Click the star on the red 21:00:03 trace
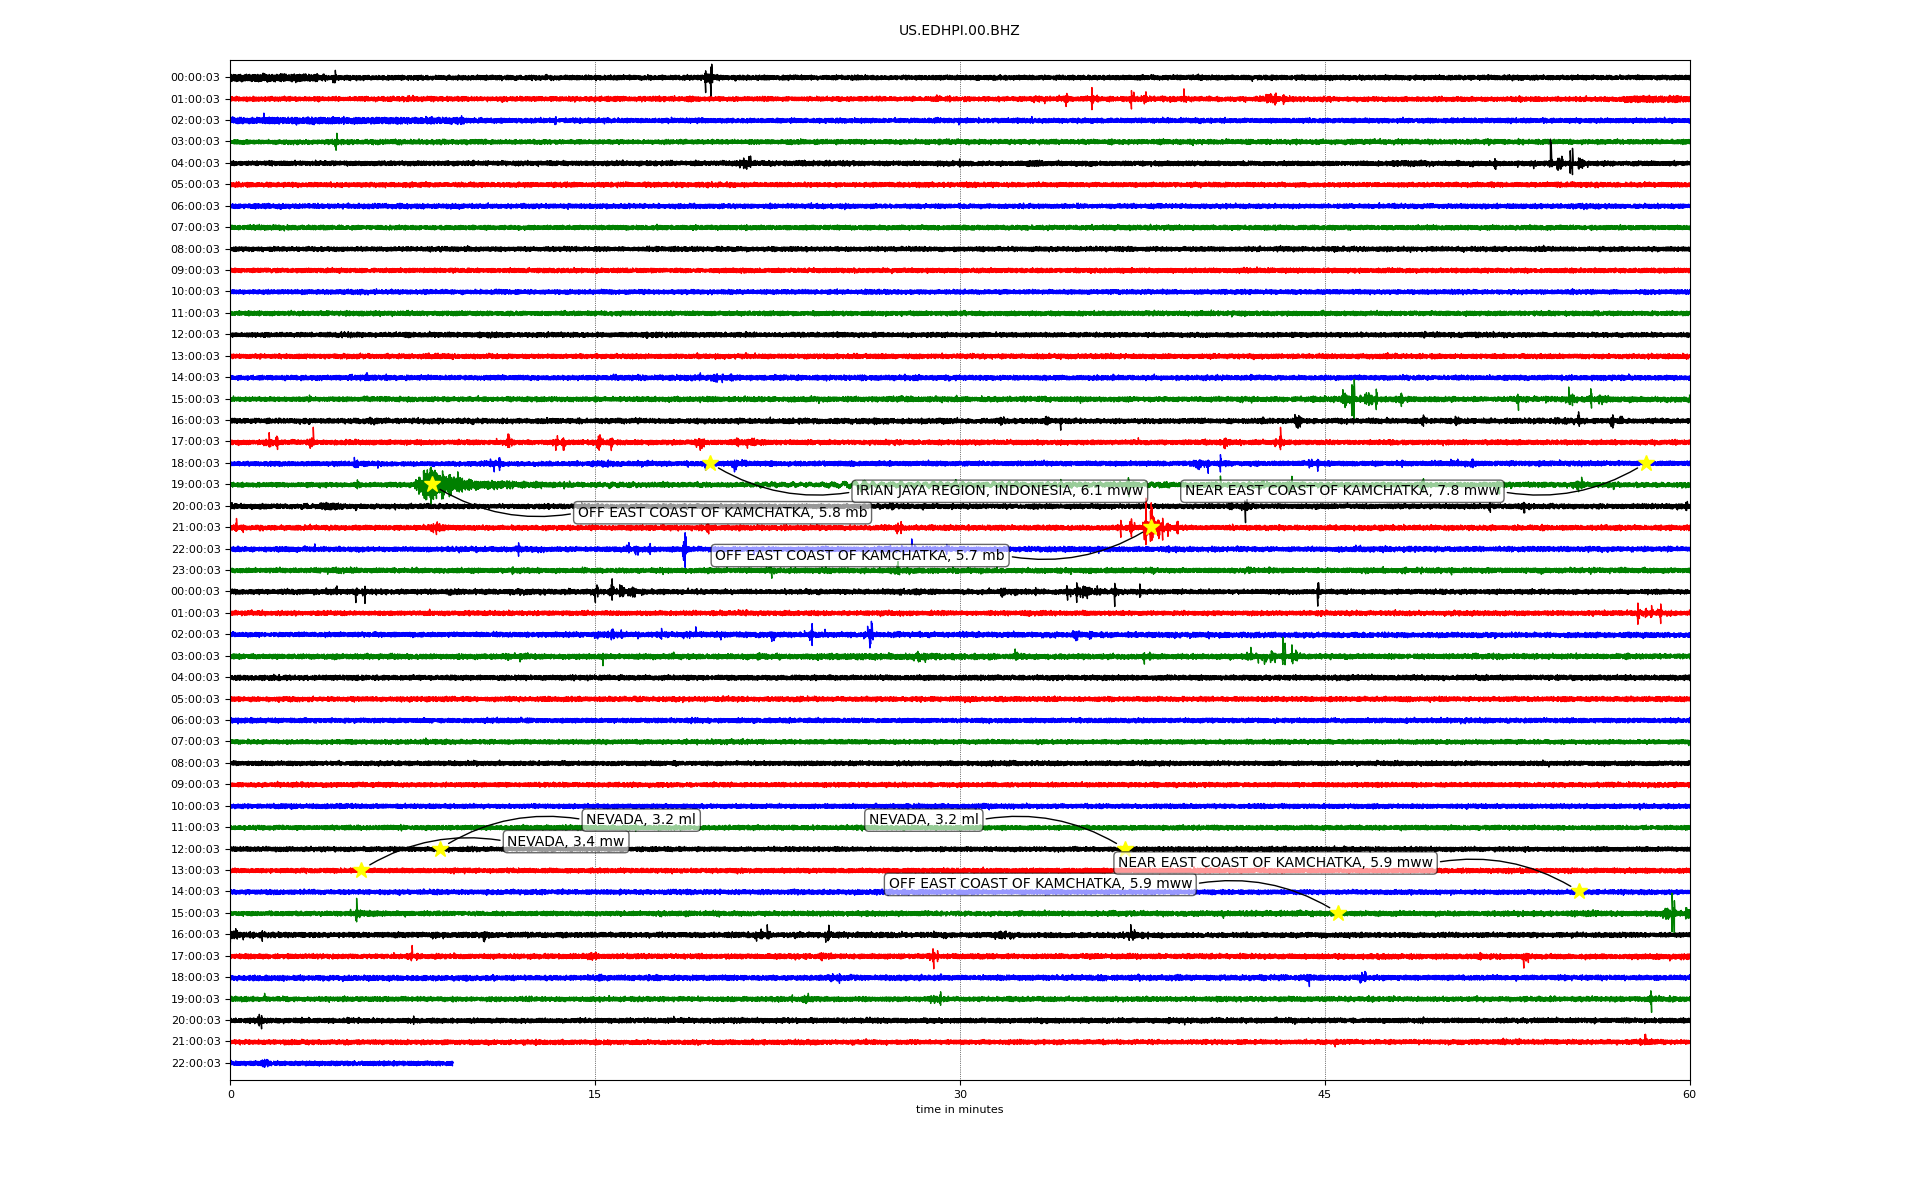This screenshot has height=1200, width=1920. pyautogui.click(x=1151, y=527)
